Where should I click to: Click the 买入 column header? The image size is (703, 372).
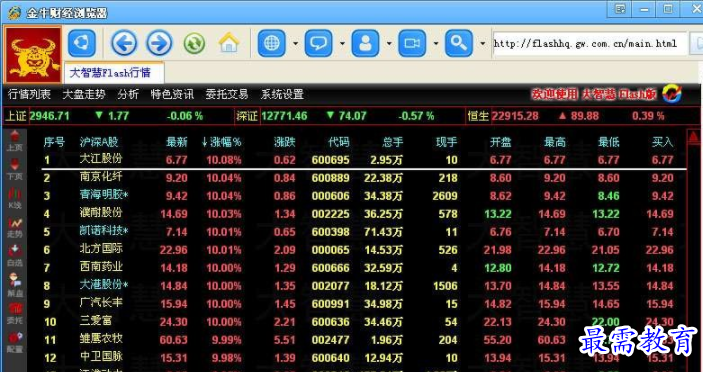pos(662,143)
